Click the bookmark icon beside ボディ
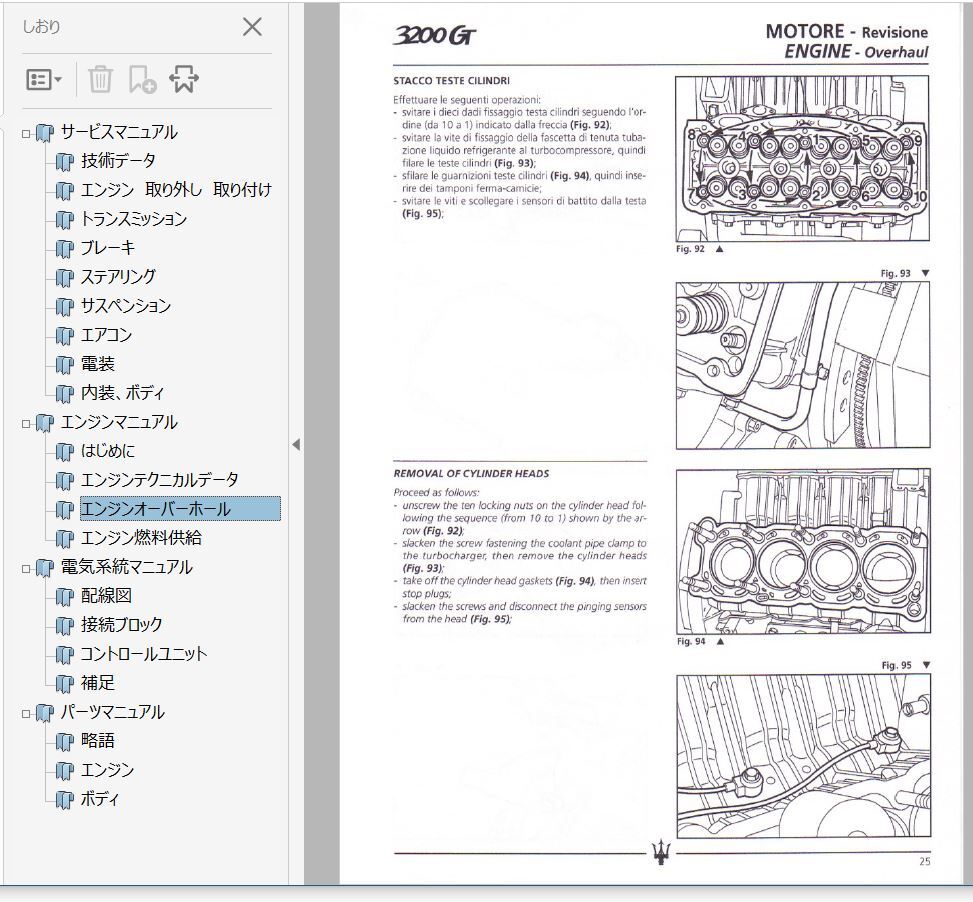Image resolution: width=973 pixels, height=902 pixels. 65,800
